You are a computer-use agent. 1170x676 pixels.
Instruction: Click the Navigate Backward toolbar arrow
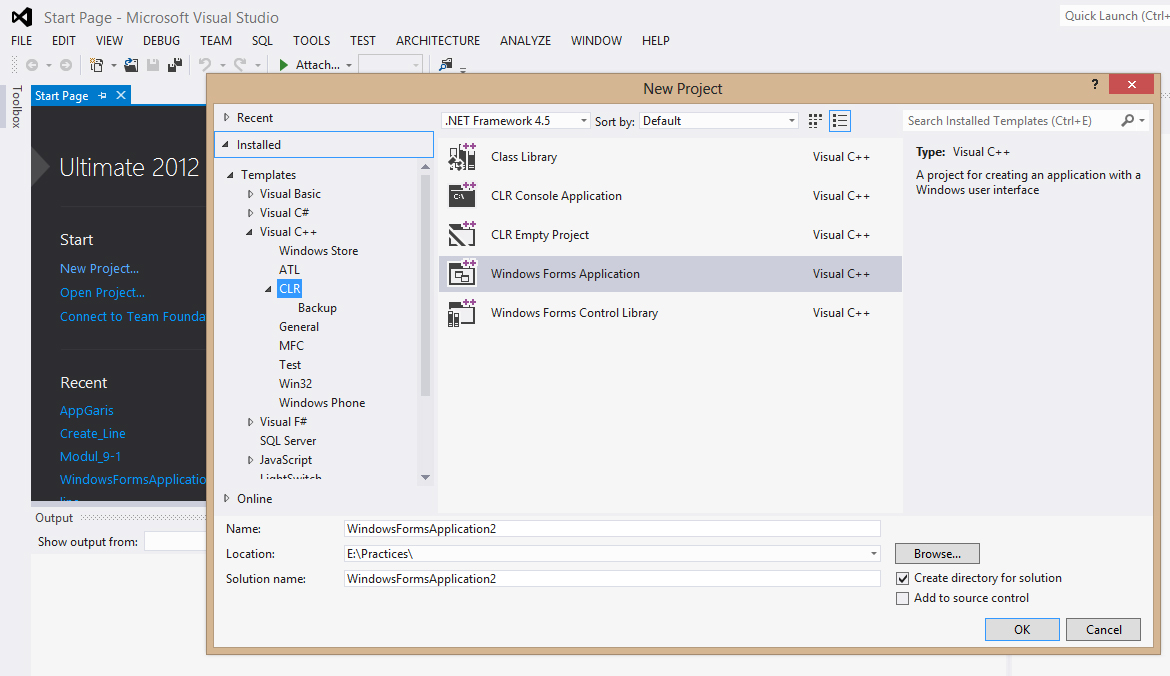[x=32, y=65]
